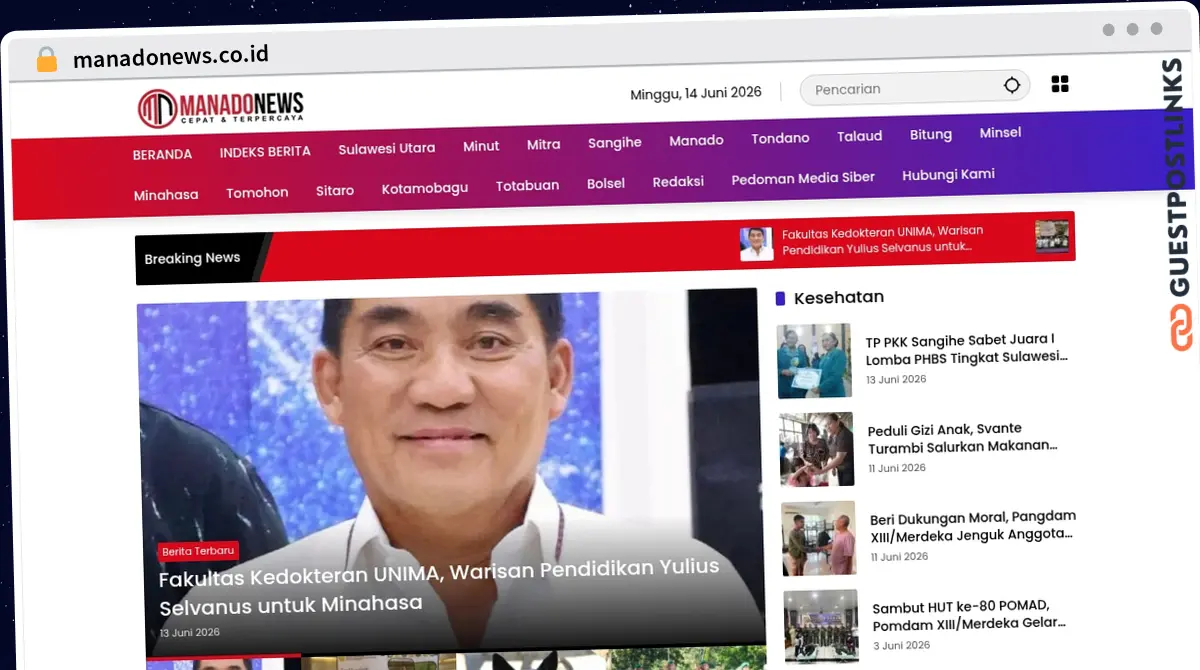Select Manado in navigation
1200x670 pixels.
pyautogui.click(x=696, y=140)
